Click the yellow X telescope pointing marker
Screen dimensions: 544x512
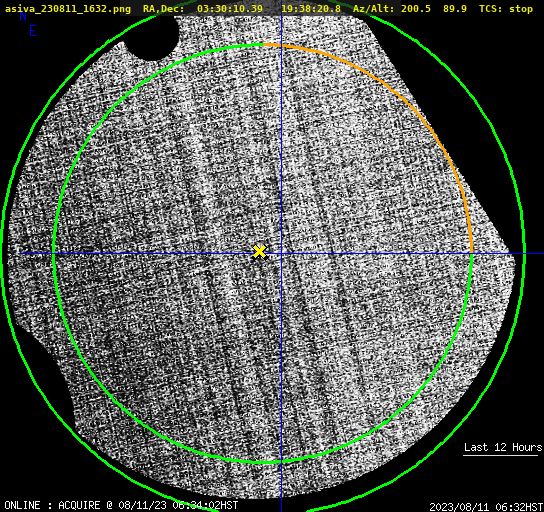(x=259, y=252)
